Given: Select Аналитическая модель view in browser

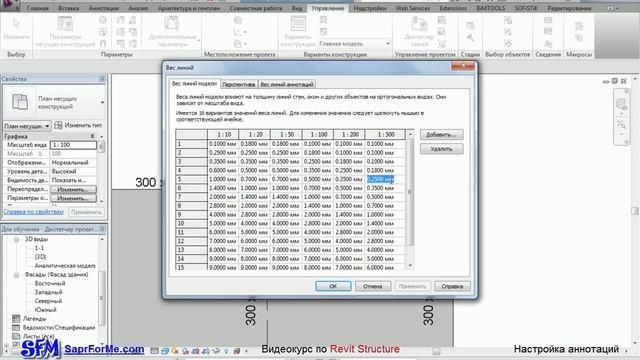Looking at the screenshot, I should pos(65,266).
